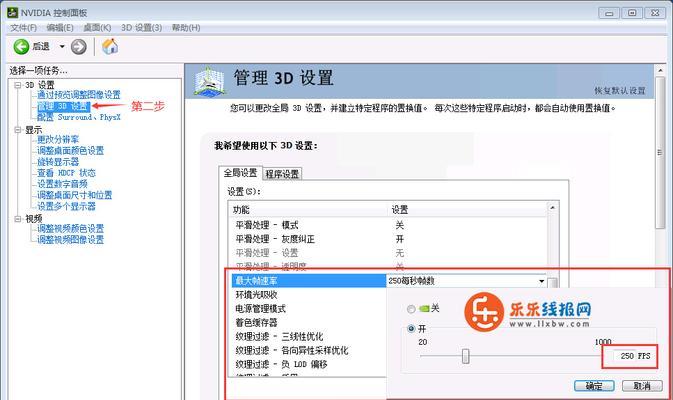Open 配置 Surround、PhysX task
Screen dimensions: 673x400
[79, 117]
